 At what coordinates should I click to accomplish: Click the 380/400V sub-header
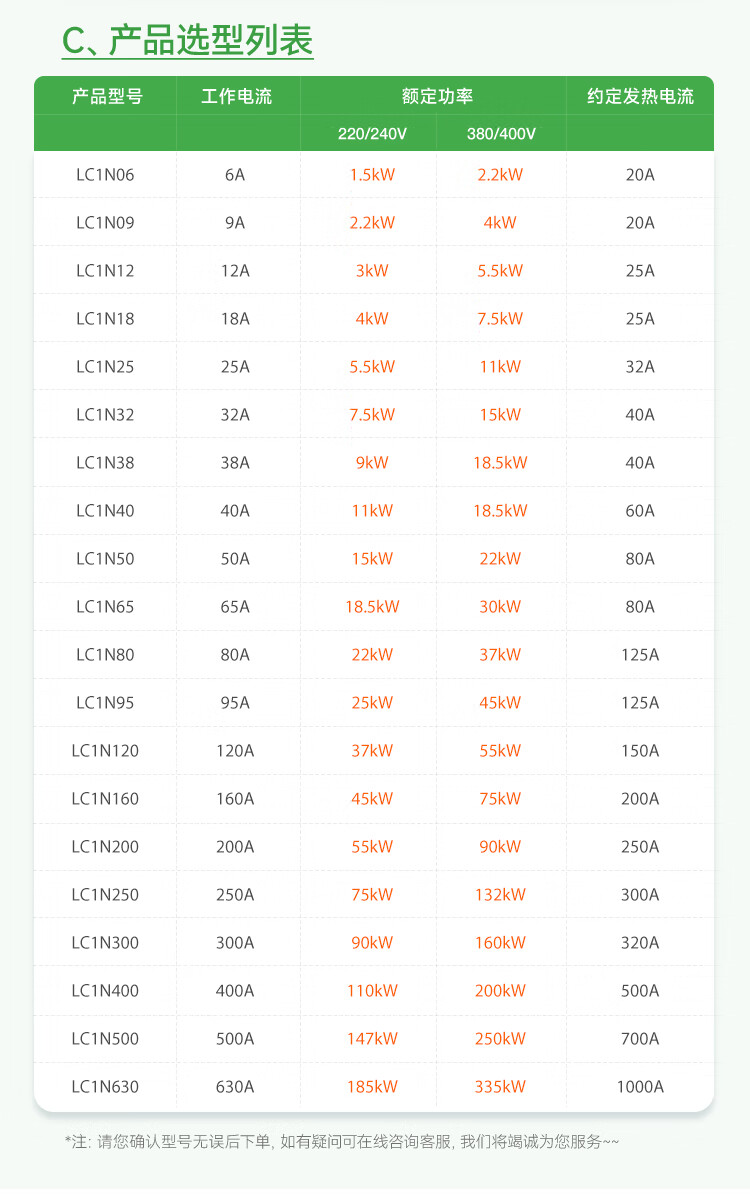pyautogui.click(x=501, y=134)
